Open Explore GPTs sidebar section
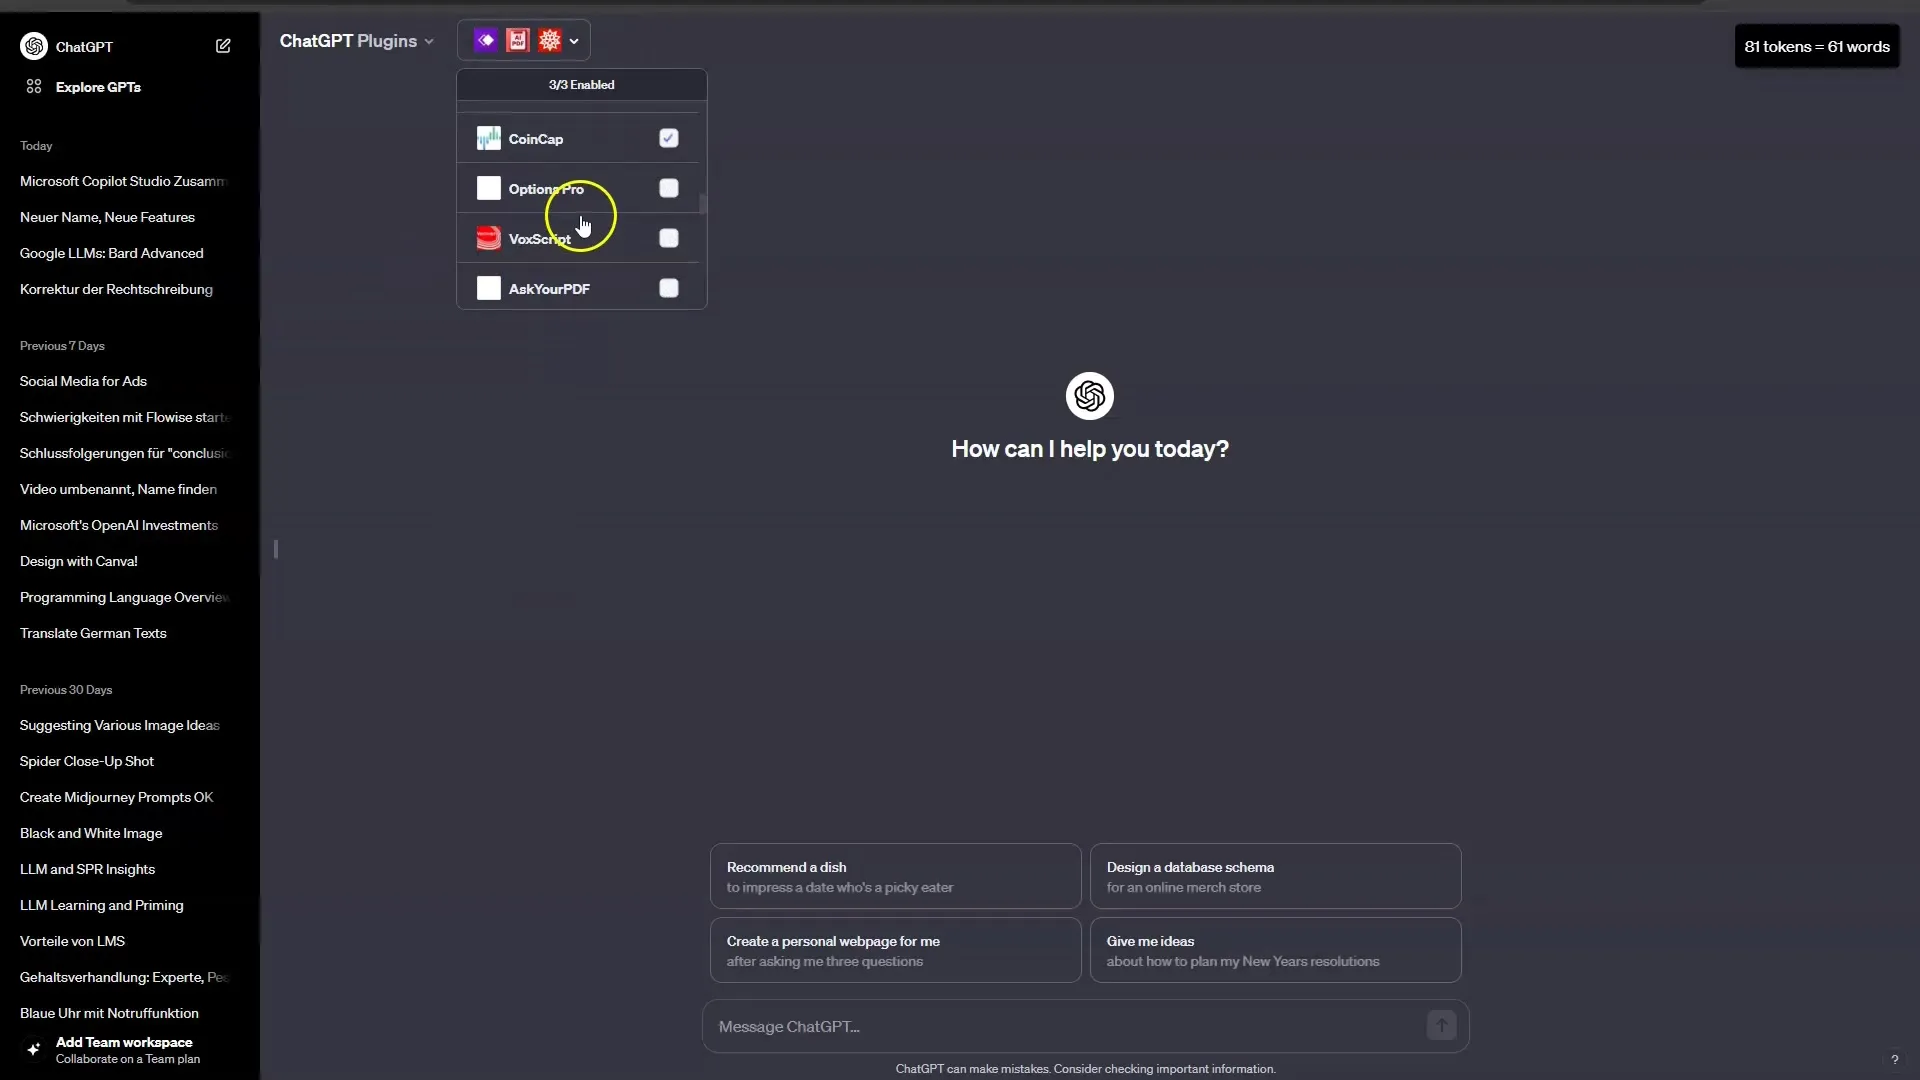 pos(99,86)
